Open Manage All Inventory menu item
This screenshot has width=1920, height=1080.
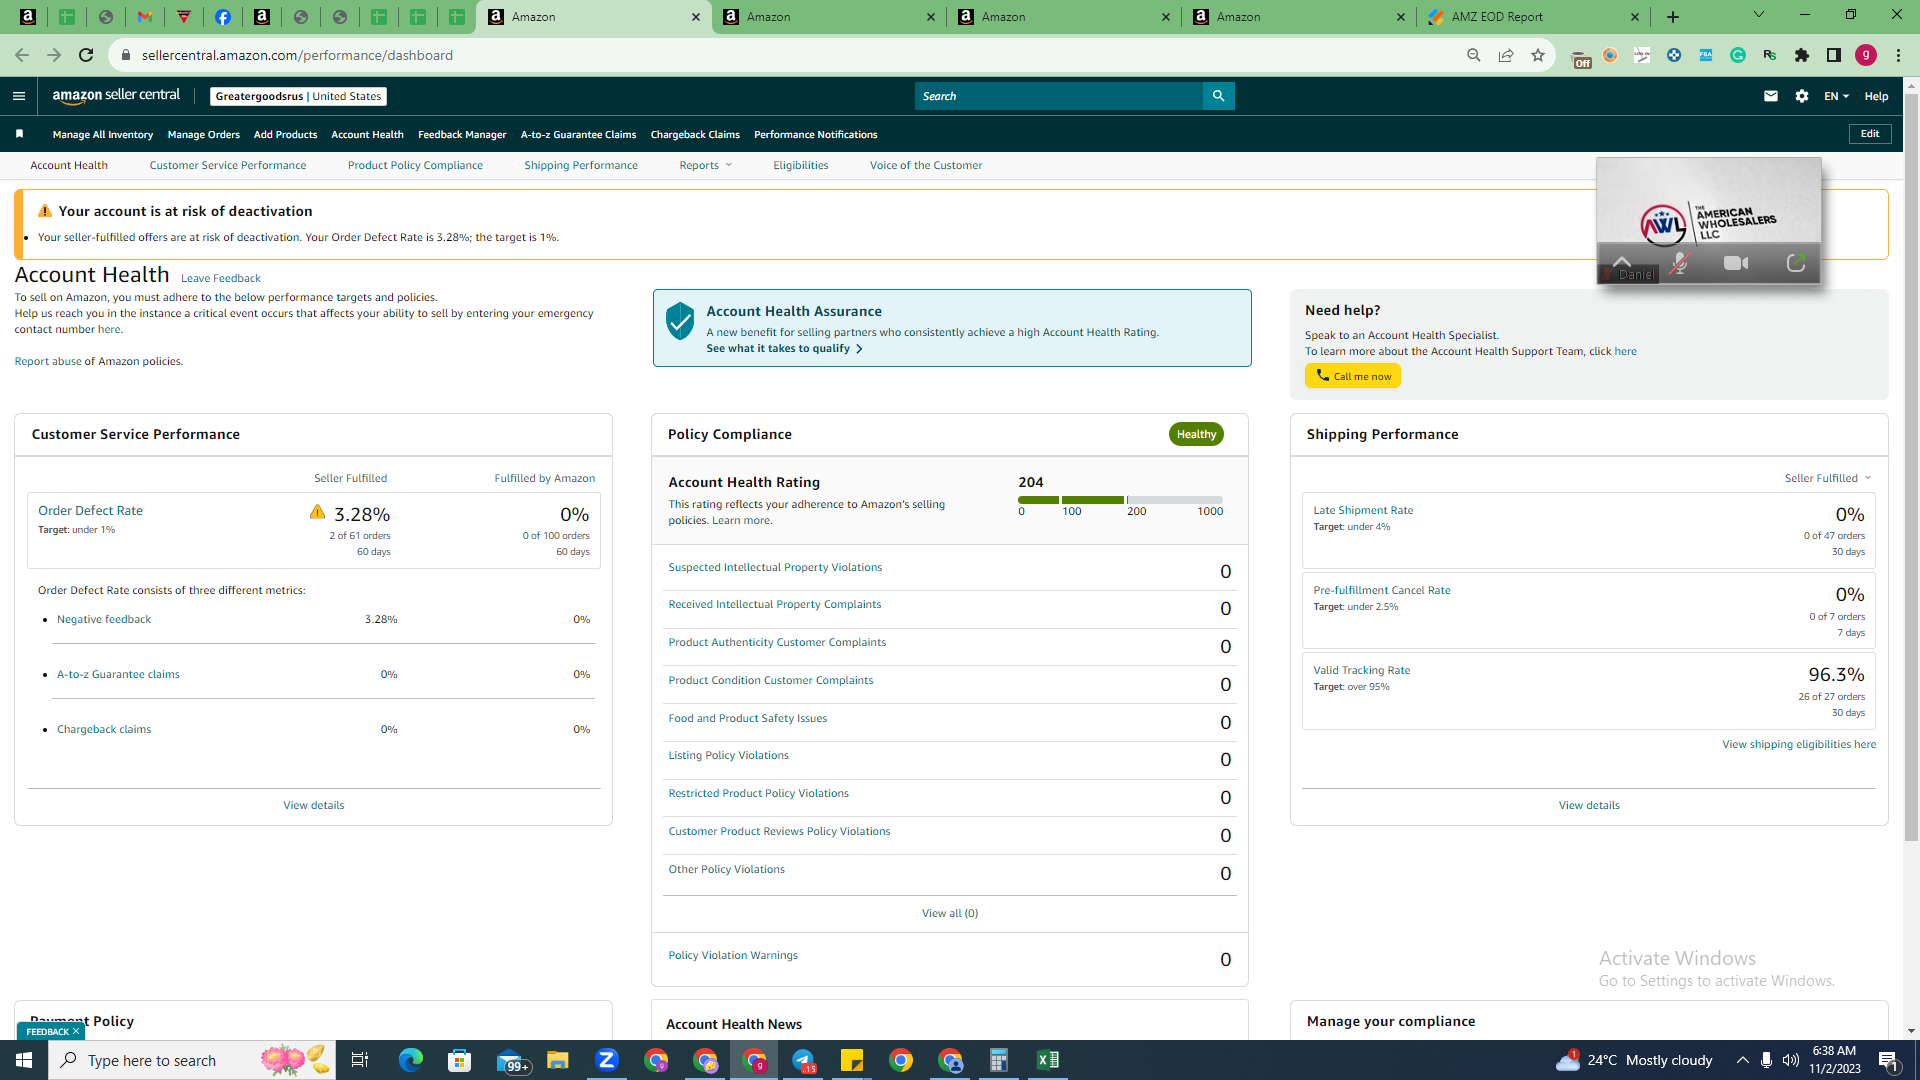pos(103,134)
